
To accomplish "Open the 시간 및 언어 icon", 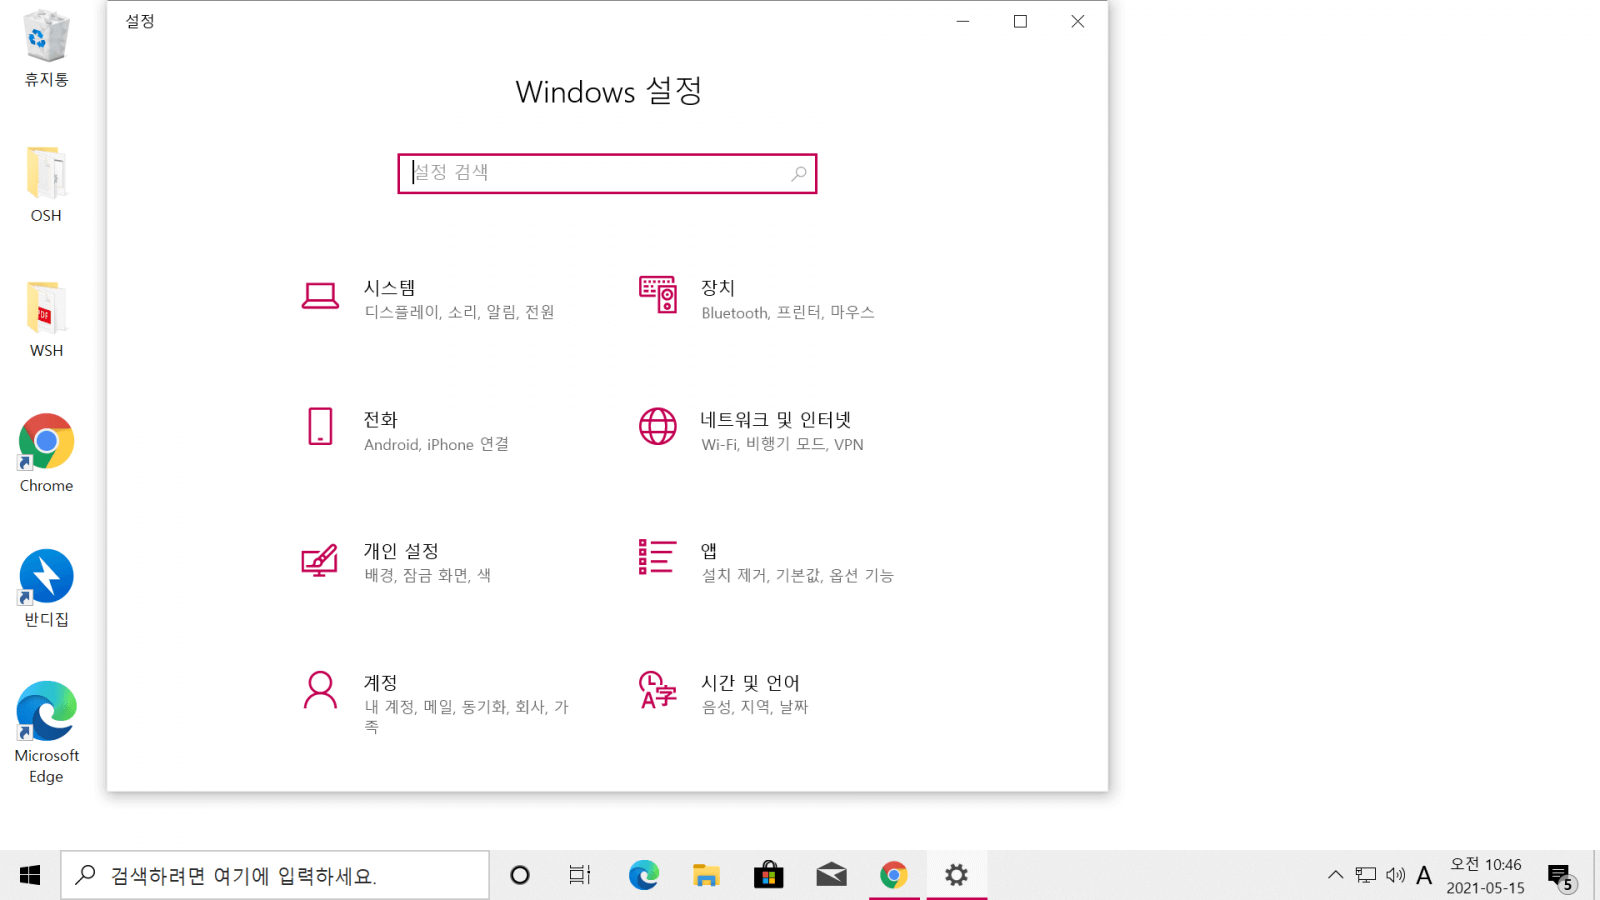I will pos(658,690).
